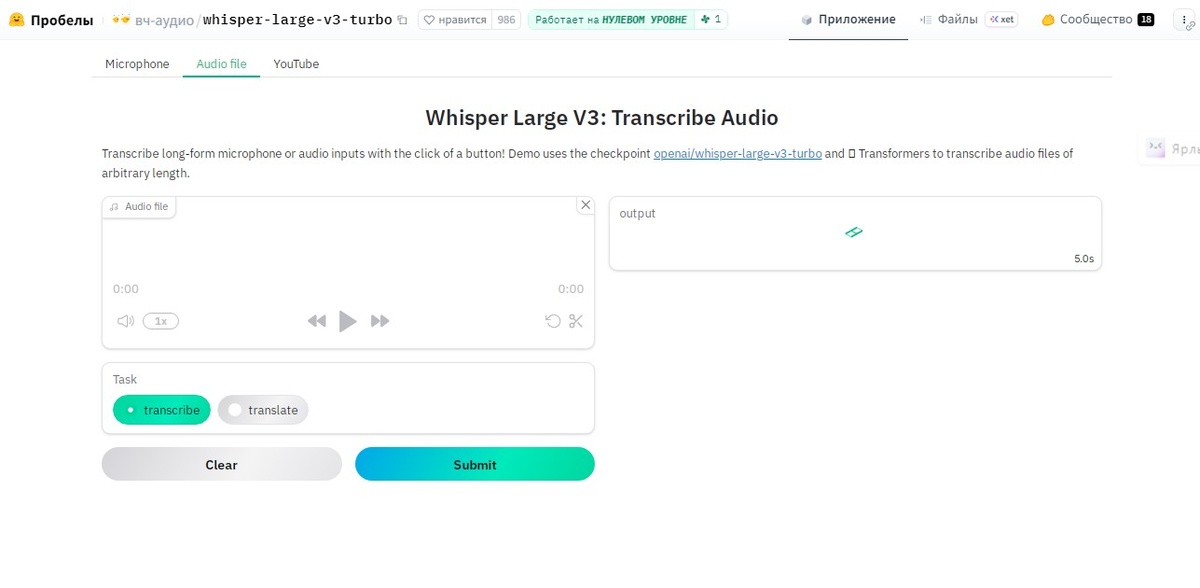Click the Hugging Face logo icon
The height and width of the screenshot is (588, 1200).
16,19
